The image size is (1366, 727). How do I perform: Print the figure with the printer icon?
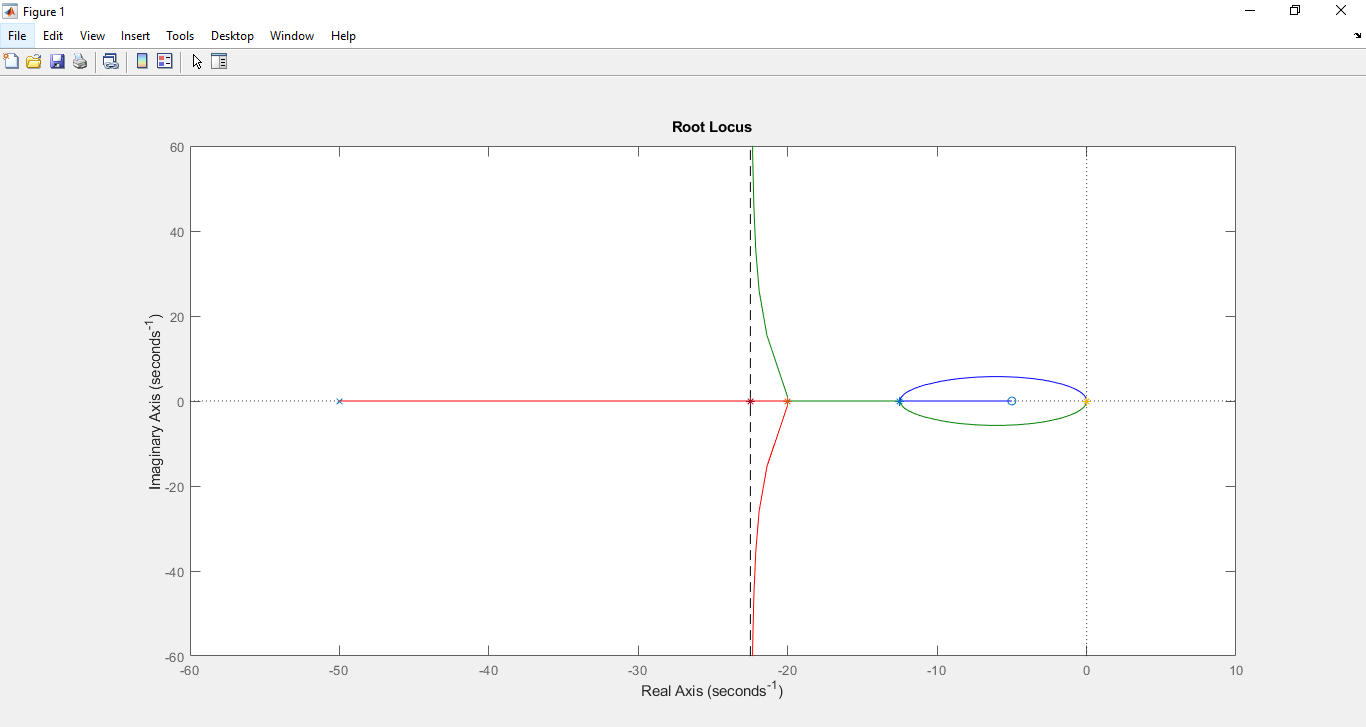tap(80, 61)
